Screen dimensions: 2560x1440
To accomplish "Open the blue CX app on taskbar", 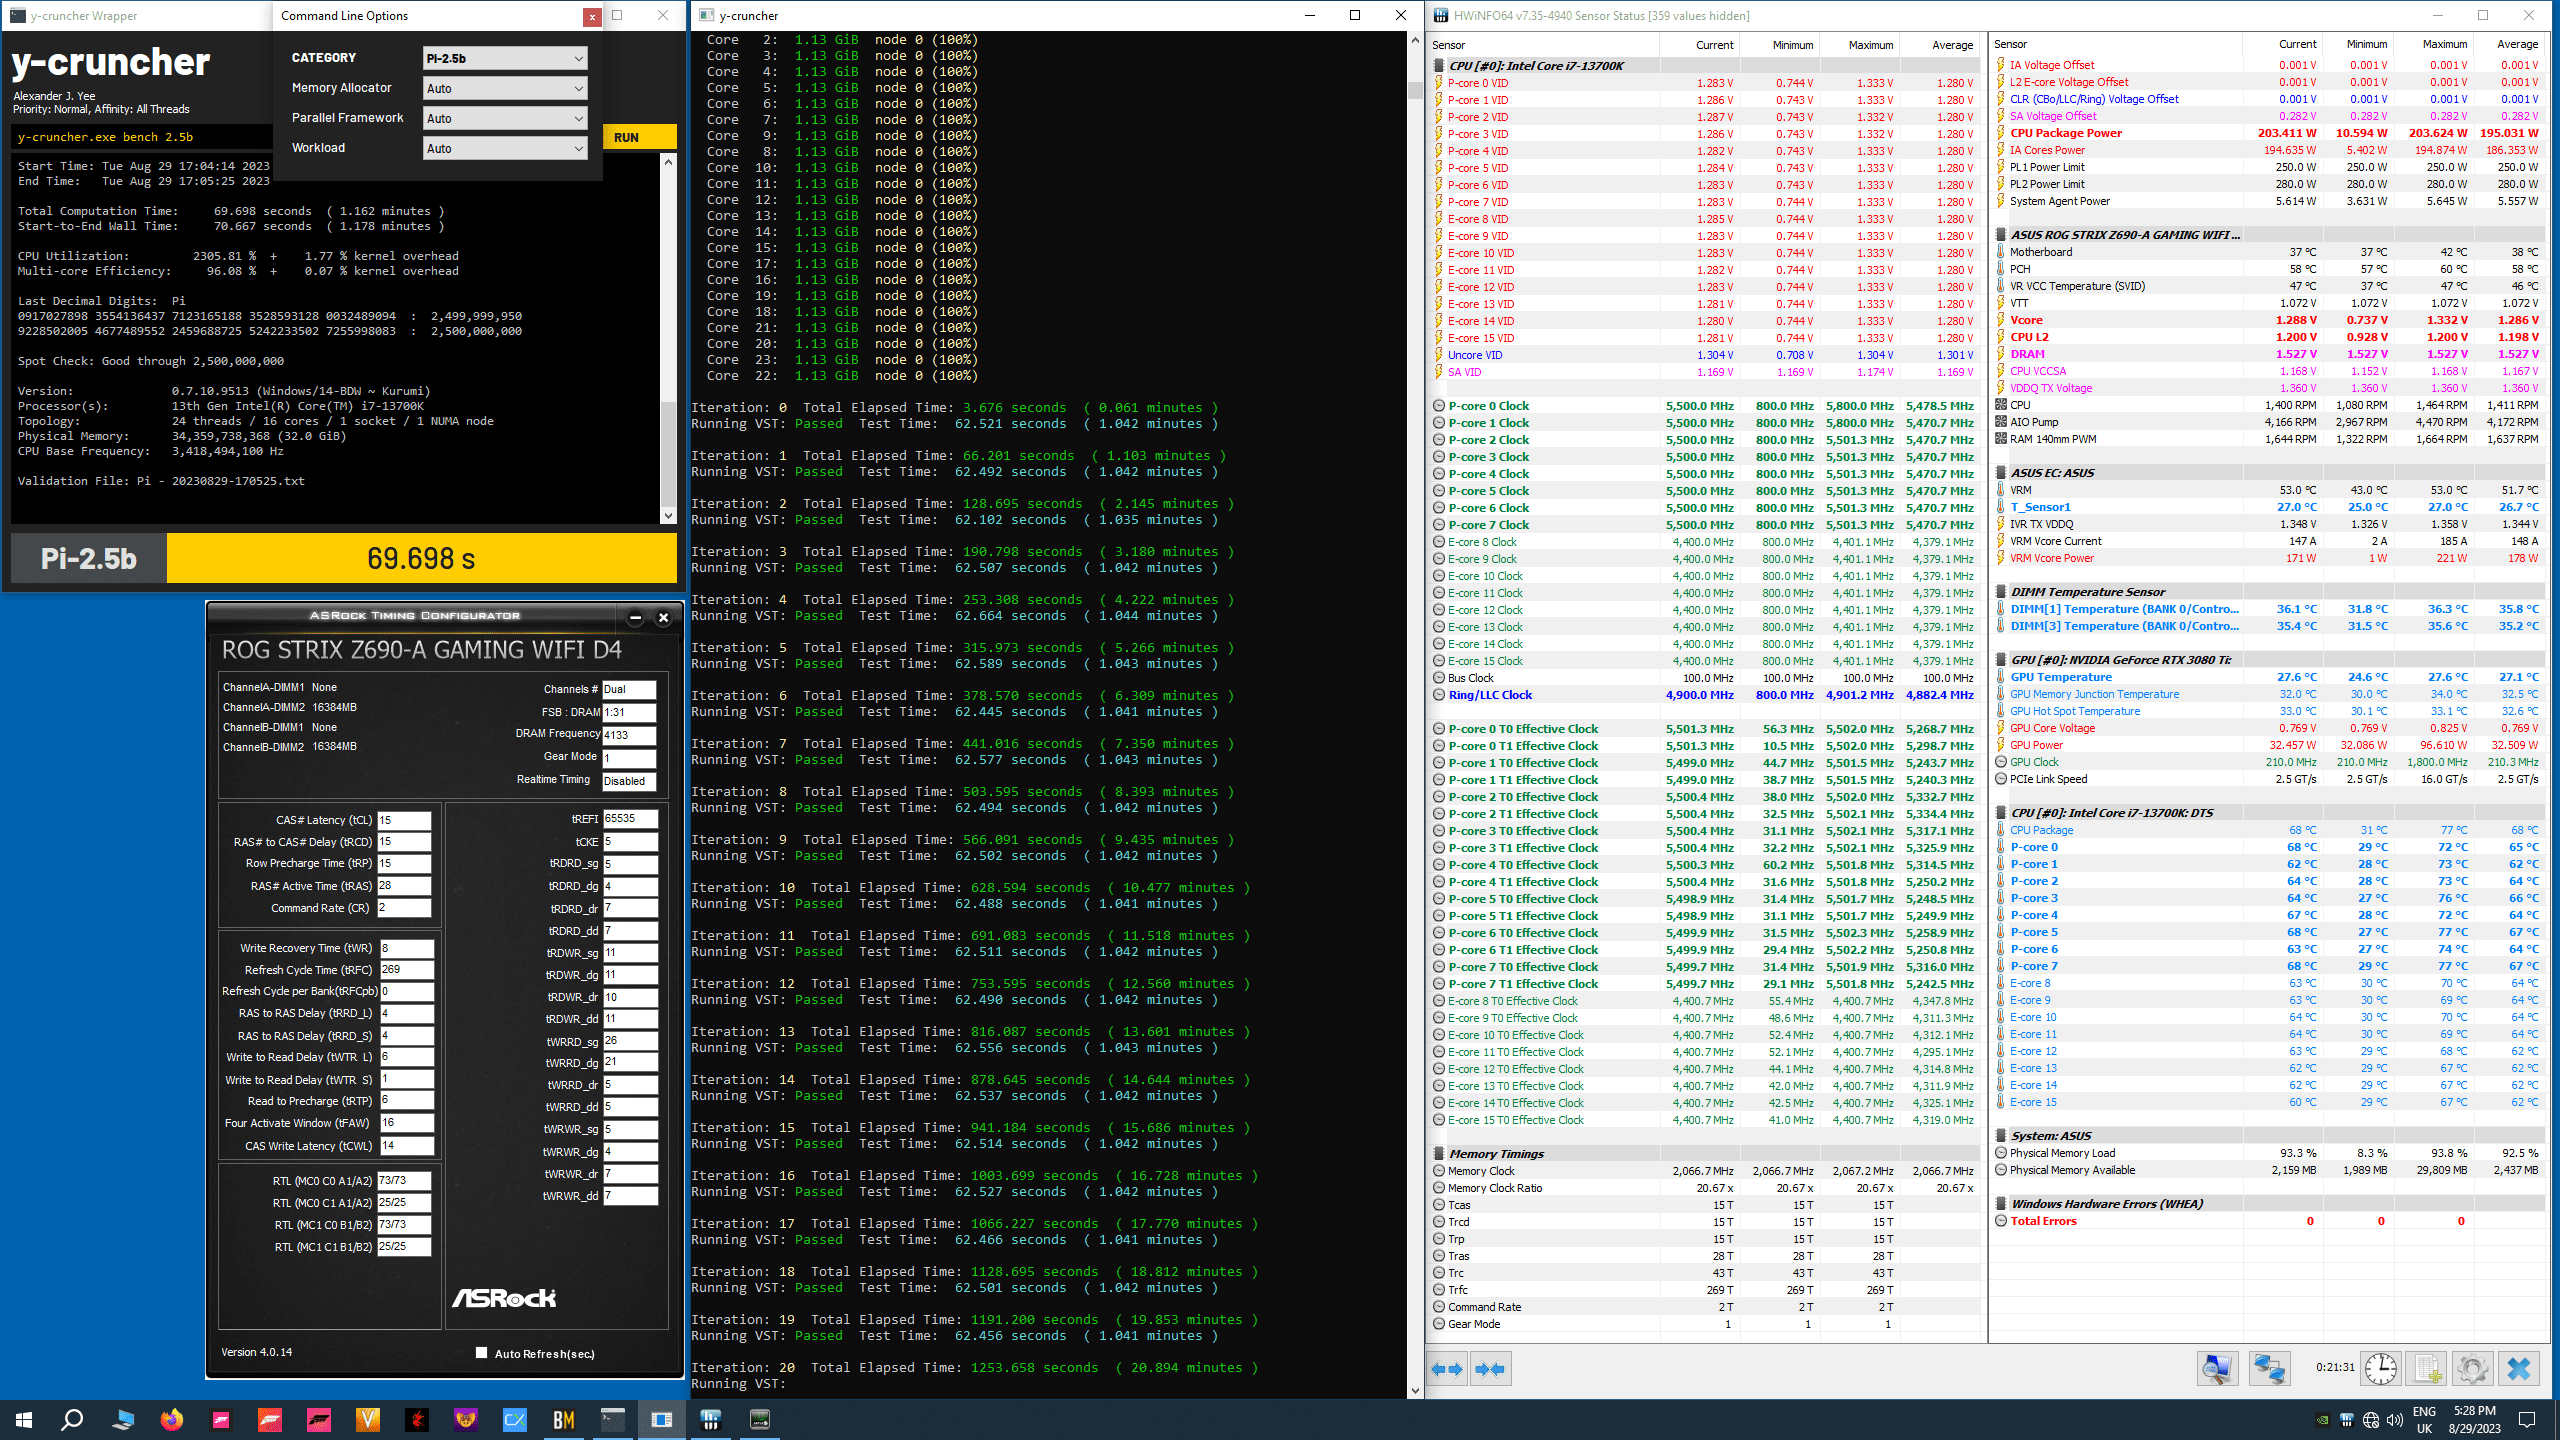I will pyautogui.click(x=515, y=1419).
